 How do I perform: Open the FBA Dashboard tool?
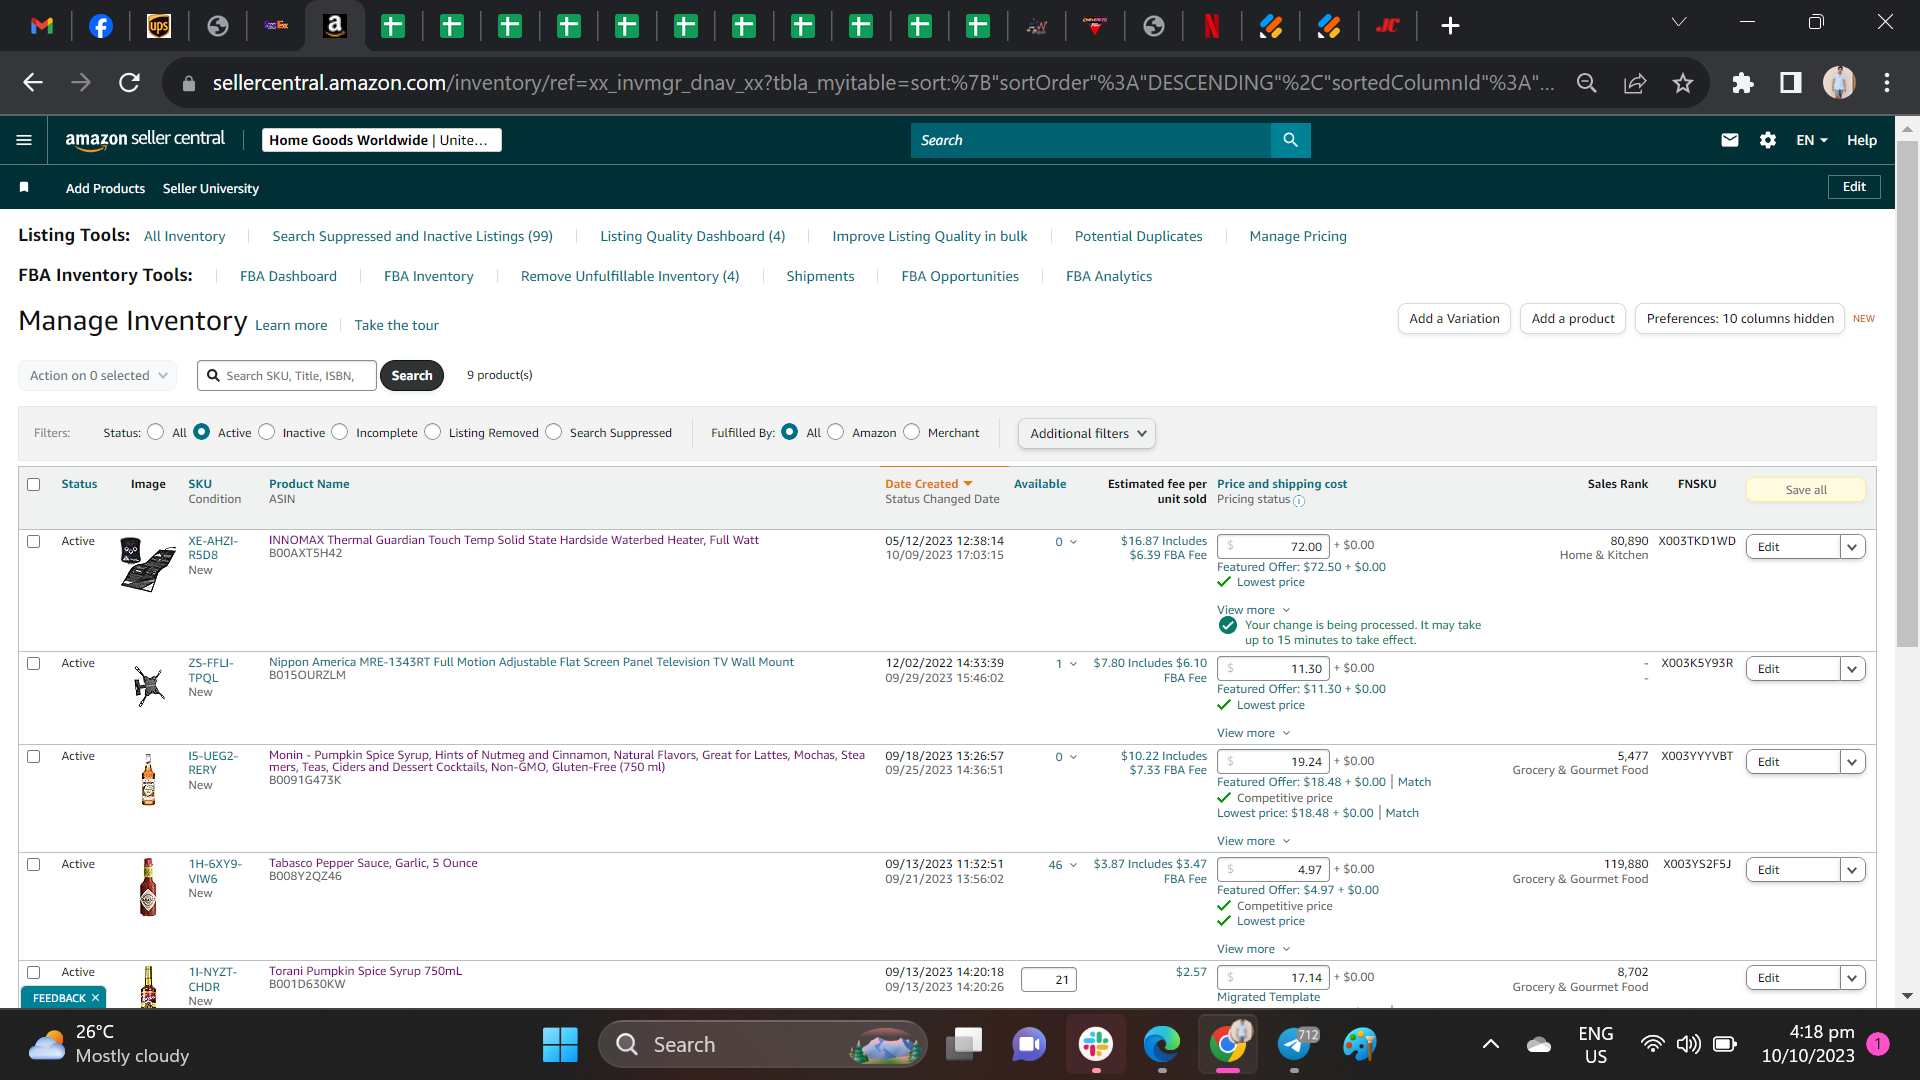coord(288,277)
